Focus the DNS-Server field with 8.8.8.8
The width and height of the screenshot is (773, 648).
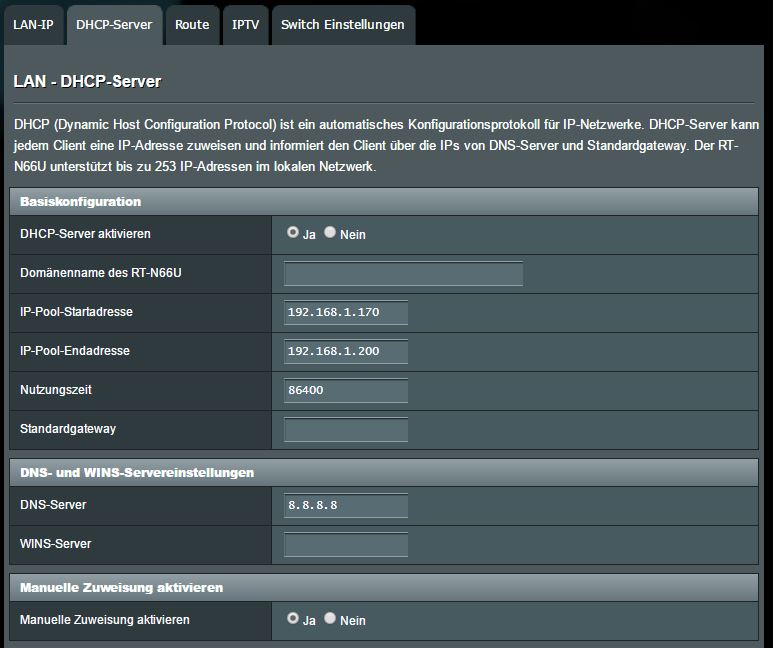(x=346, y=506)
